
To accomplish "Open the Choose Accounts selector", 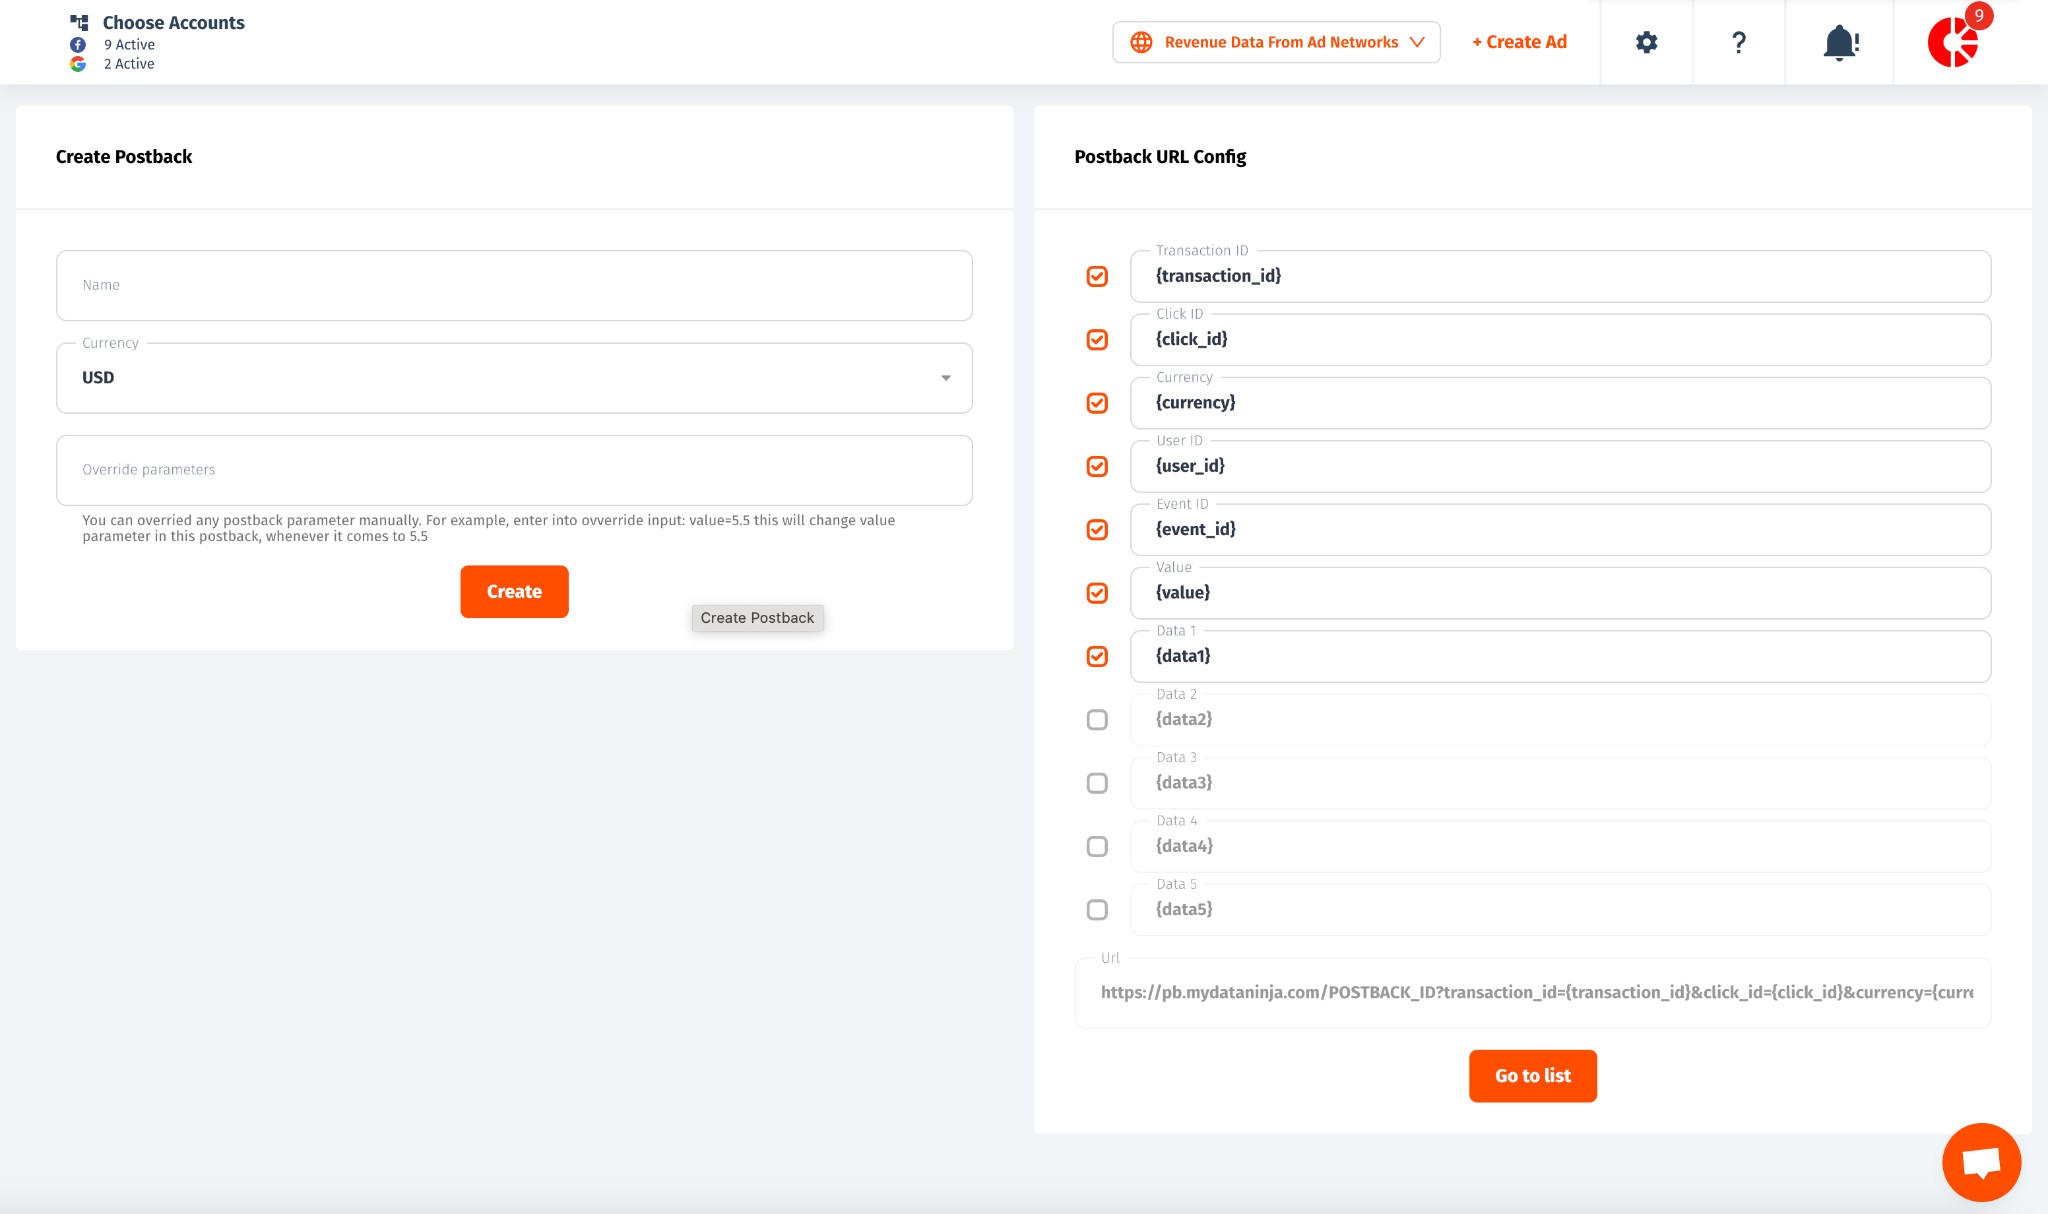I will coord(173,23).
